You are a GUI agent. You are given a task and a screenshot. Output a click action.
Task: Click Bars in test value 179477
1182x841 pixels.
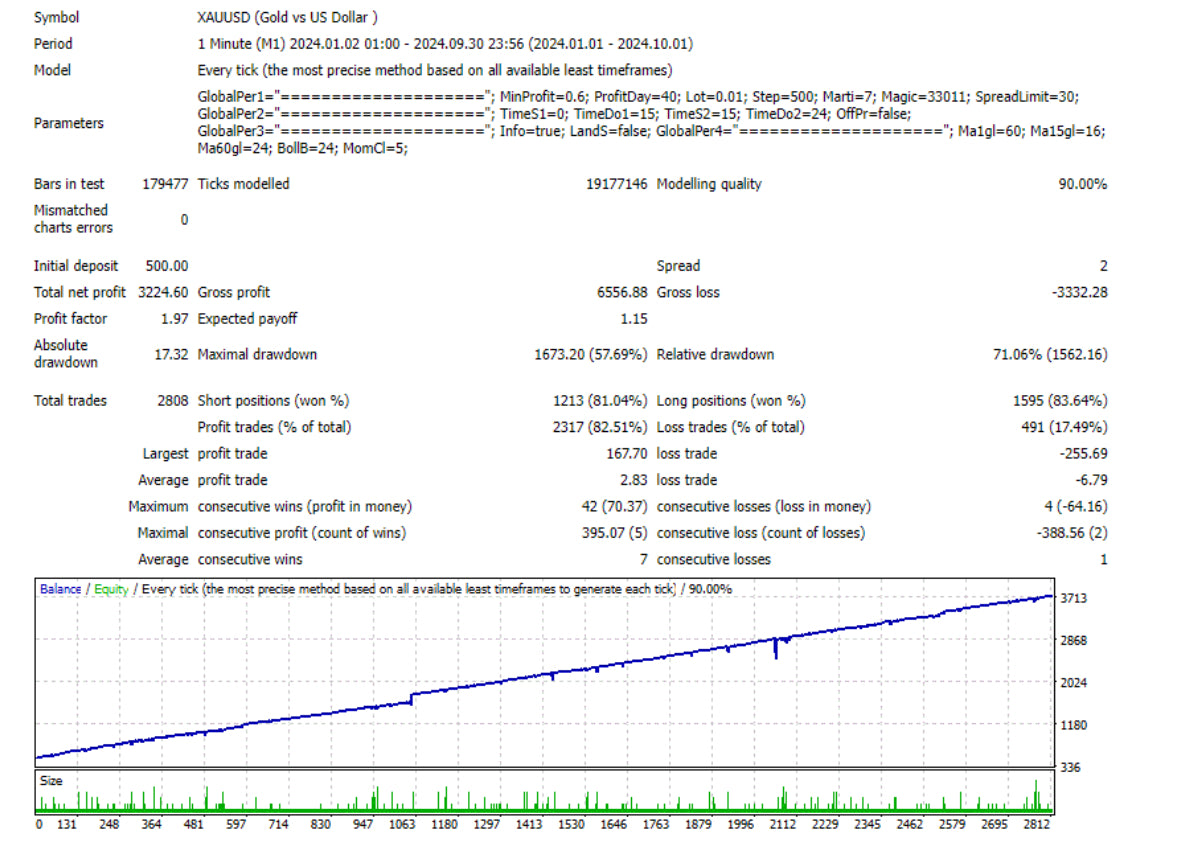coord(165,184)
